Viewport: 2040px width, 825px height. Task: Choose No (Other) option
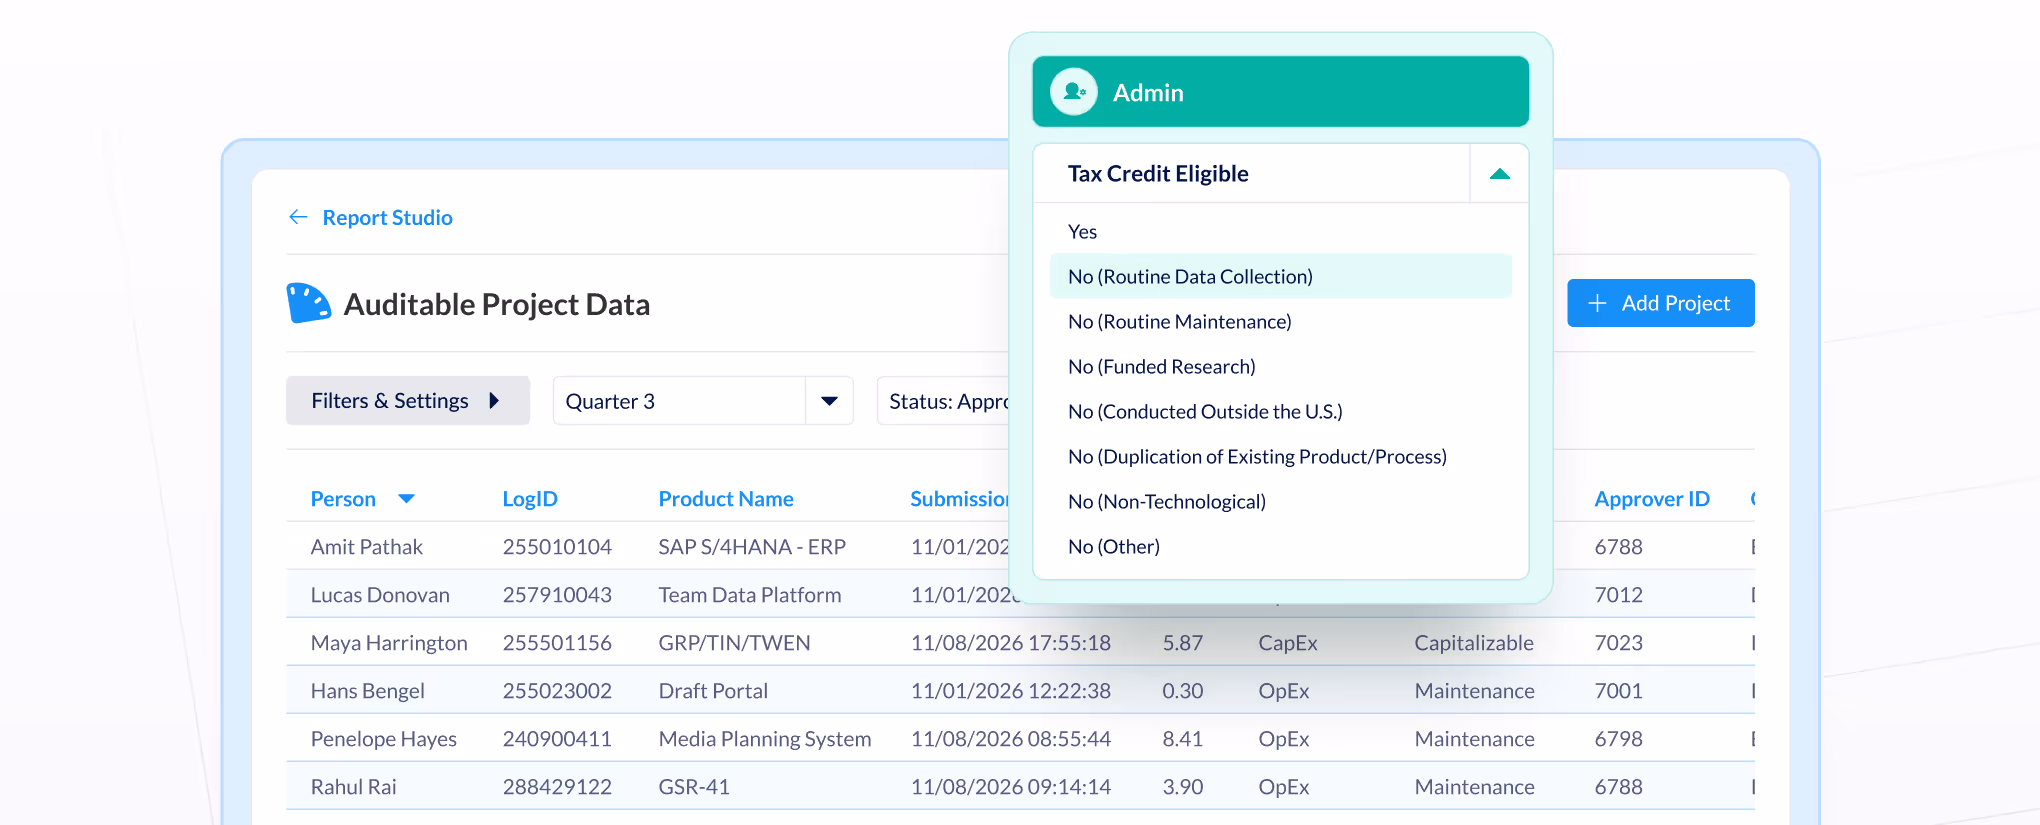click(x=1114, y=547)
